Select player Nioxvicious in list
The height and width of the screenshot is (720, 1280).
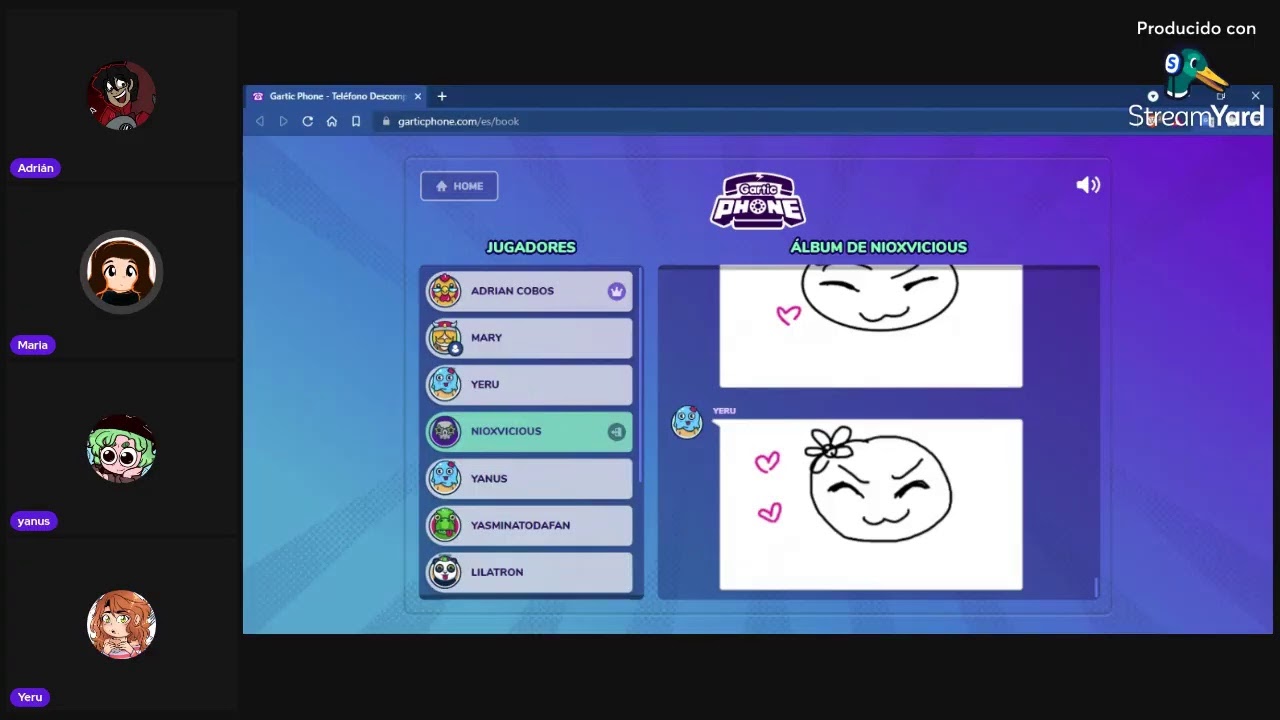530,431
